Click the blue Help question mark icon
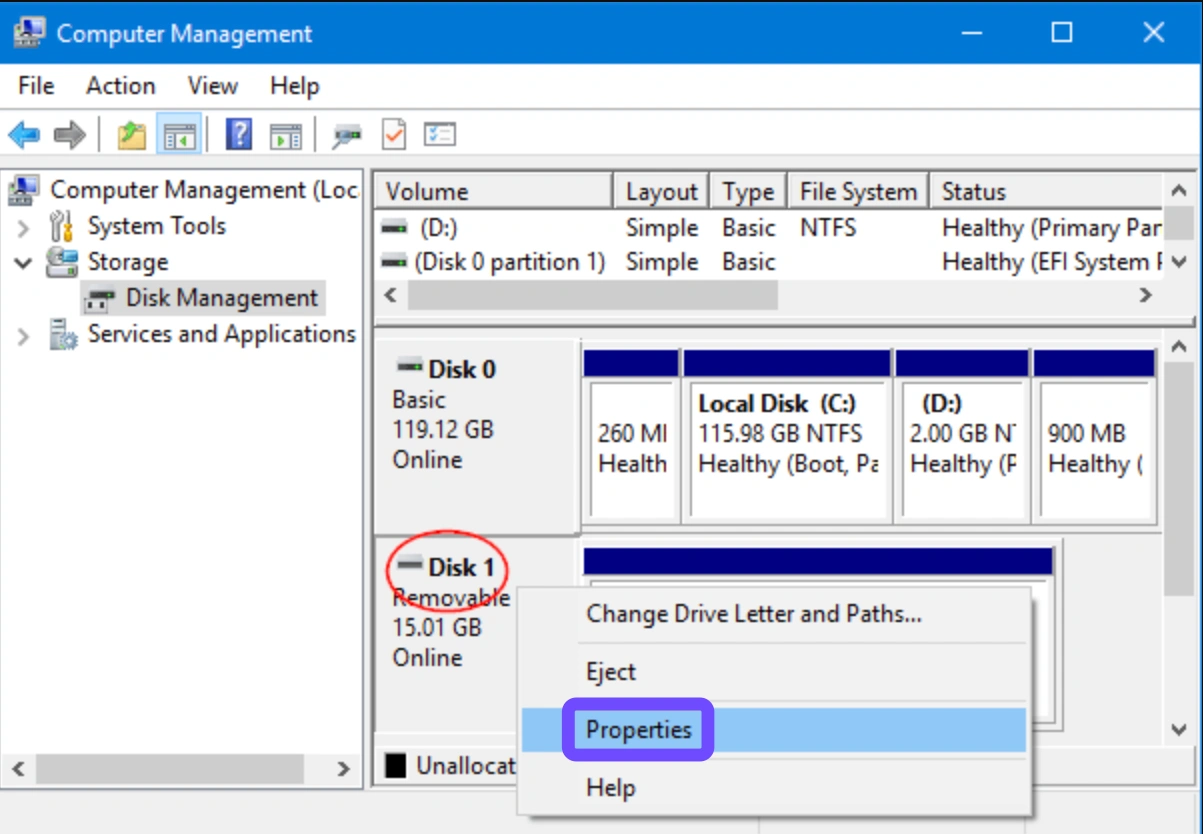This screenshot has height=834, width=1203. pos(238,134)
